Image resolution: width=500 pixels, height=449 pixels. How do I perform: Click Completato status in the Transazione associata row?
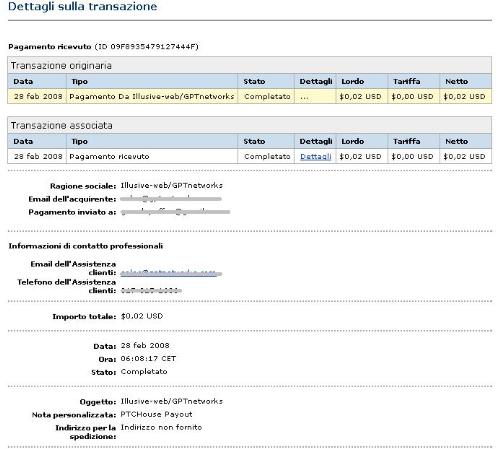pos(267,156)
